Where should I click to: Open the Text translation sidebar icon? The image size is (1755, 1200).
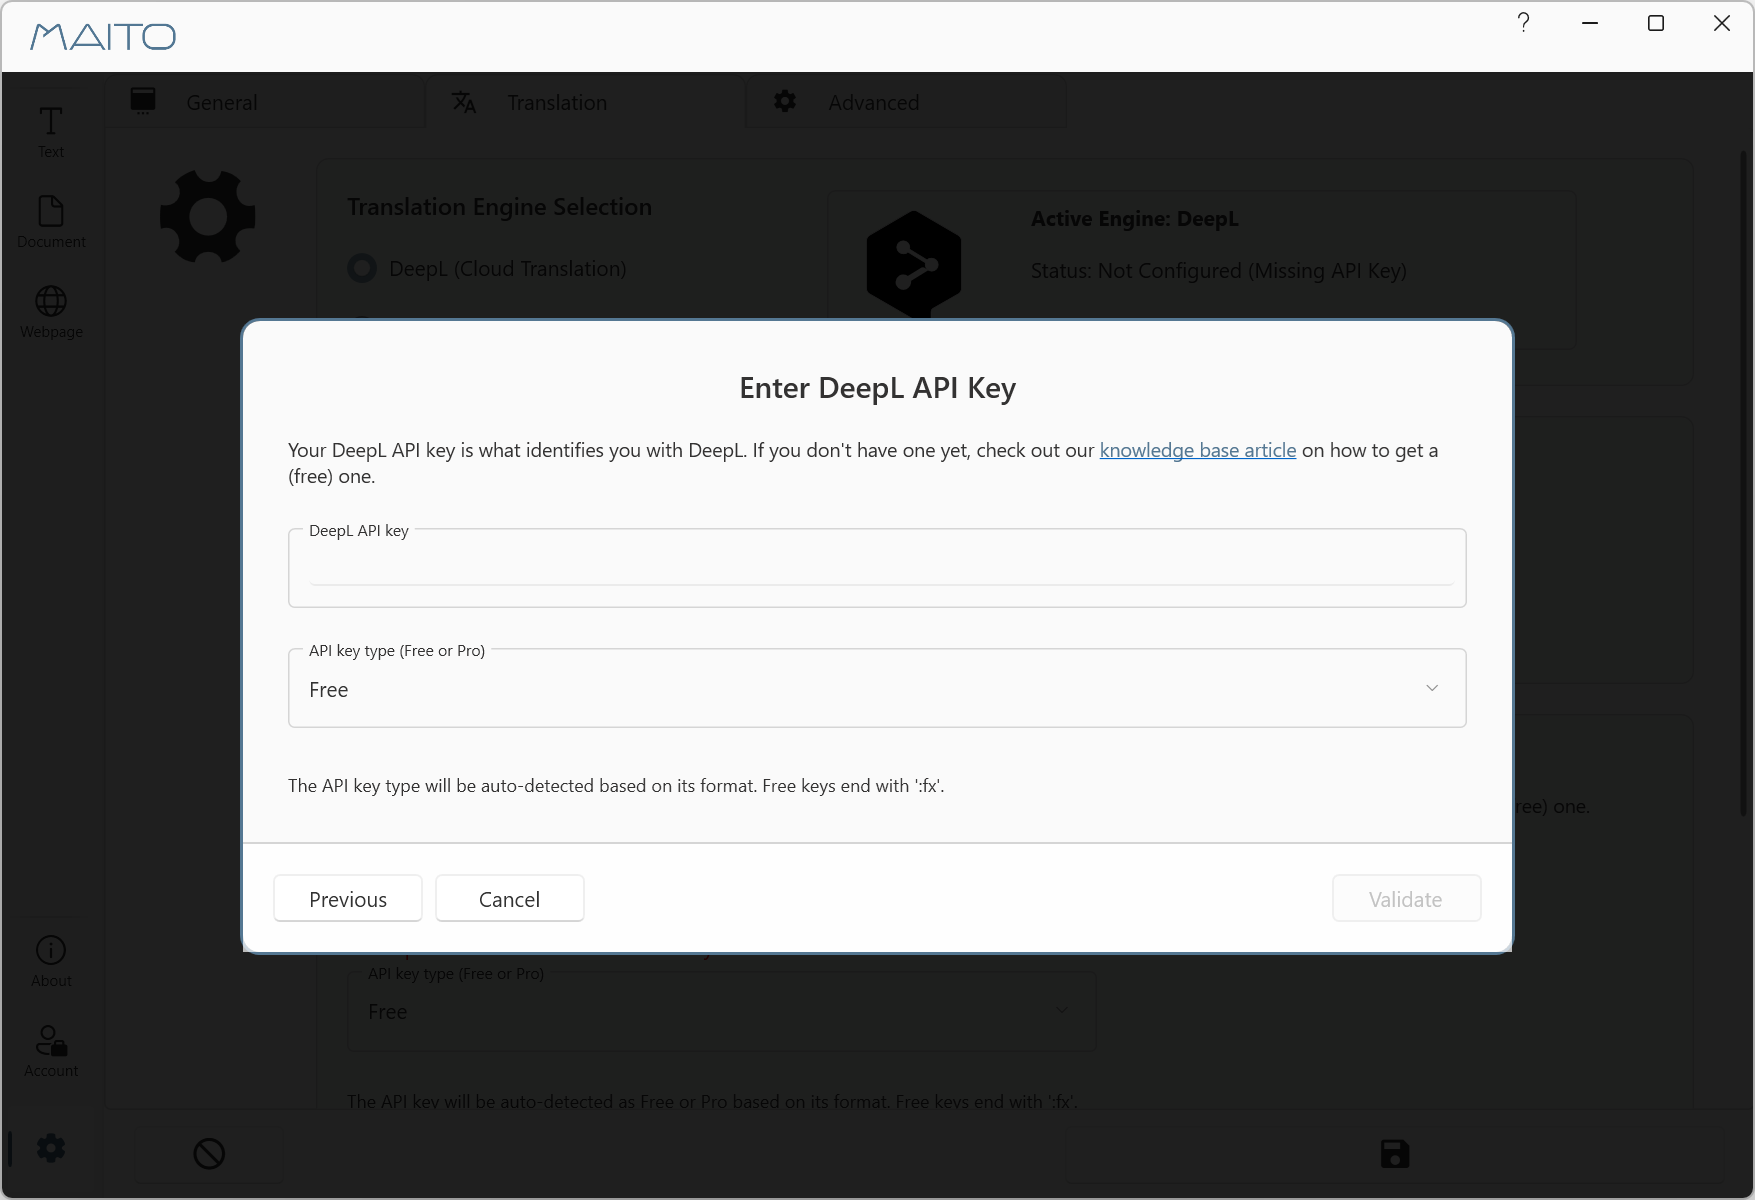tap(51, 131)
